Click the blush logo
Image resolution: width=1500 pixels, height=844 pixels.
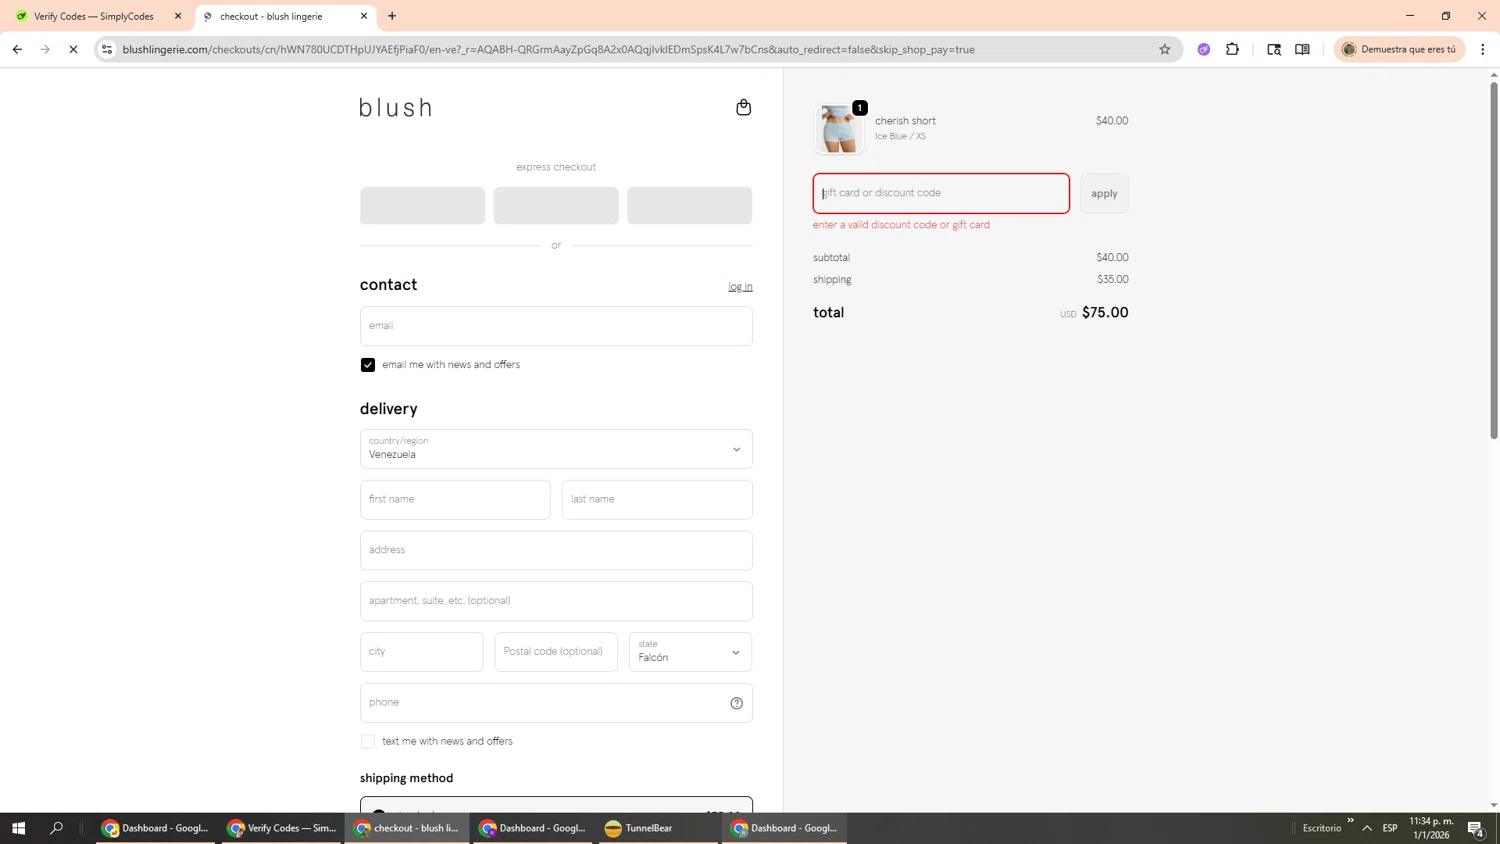click(396, 107)
